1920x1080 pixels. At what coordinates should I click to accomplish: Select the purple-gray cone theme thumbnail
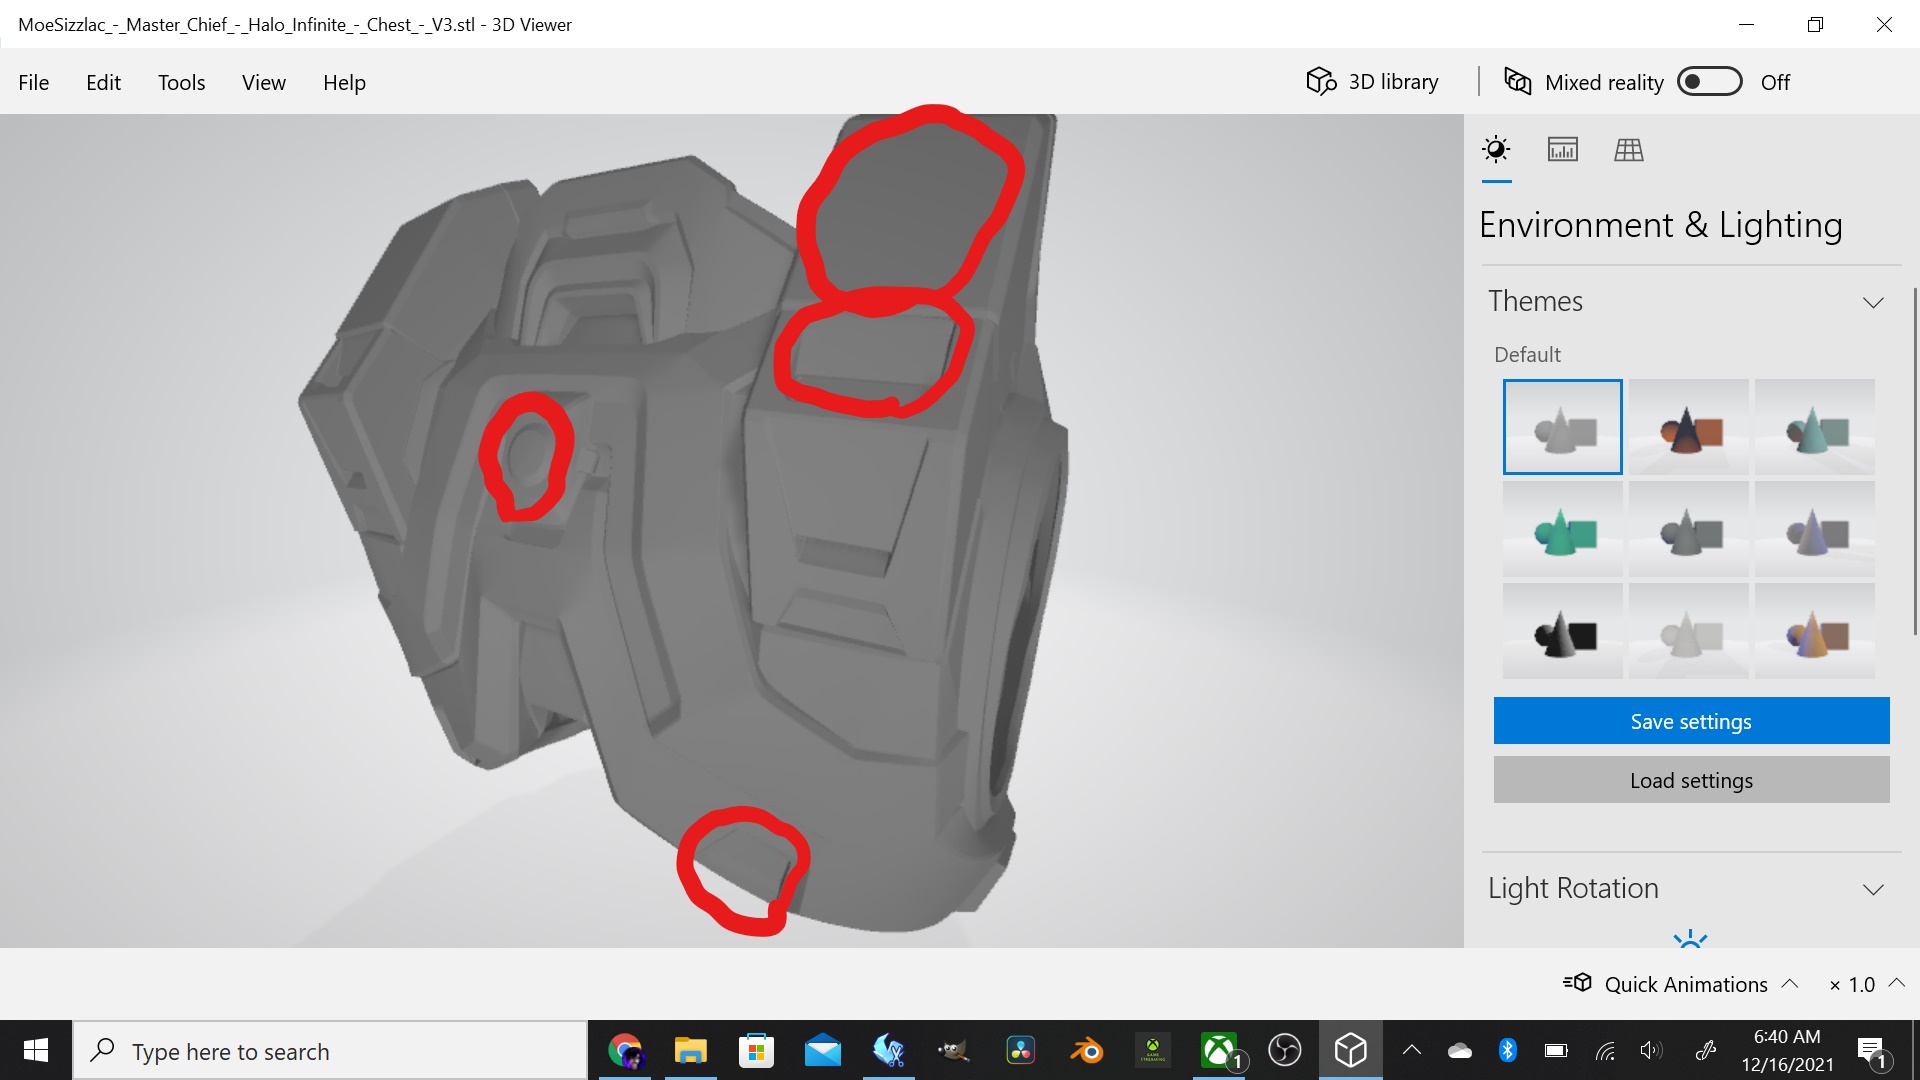coord(1815,529)
